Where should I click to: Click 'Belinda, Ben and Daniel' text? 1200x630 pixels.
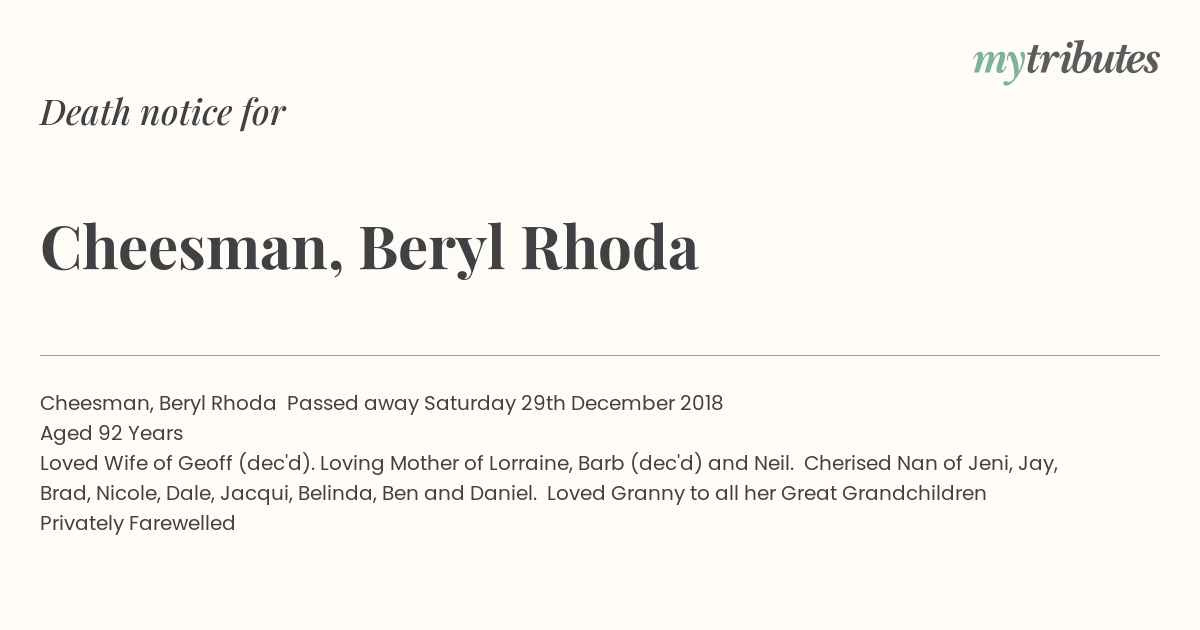(407, 493)
